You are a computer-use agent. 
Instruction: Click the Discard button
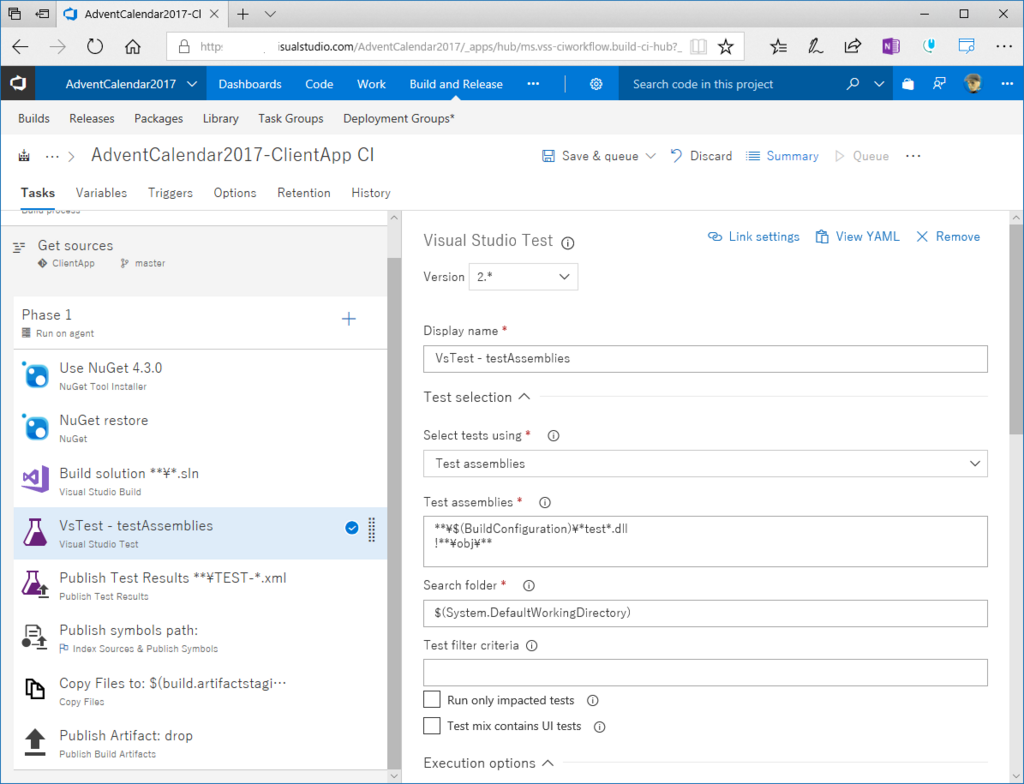[701, 156]
